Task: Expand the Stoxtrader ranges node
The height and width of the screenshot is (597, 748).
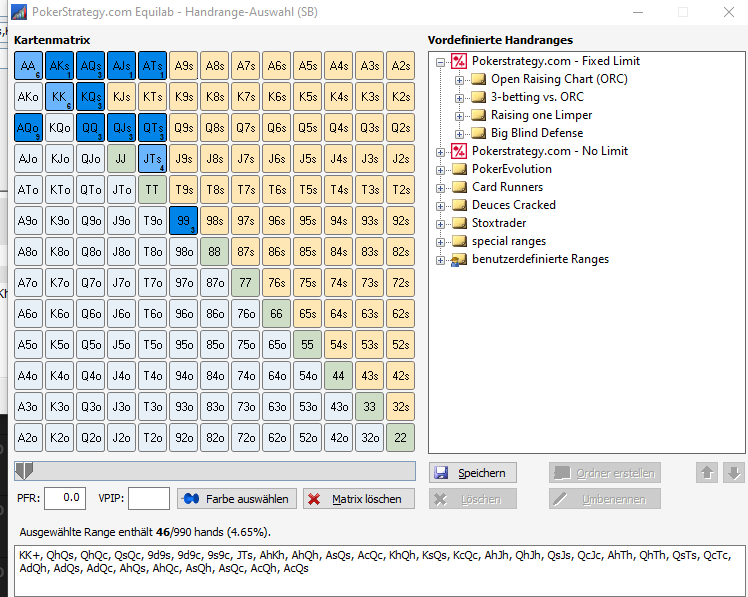Action: point(440,224)
